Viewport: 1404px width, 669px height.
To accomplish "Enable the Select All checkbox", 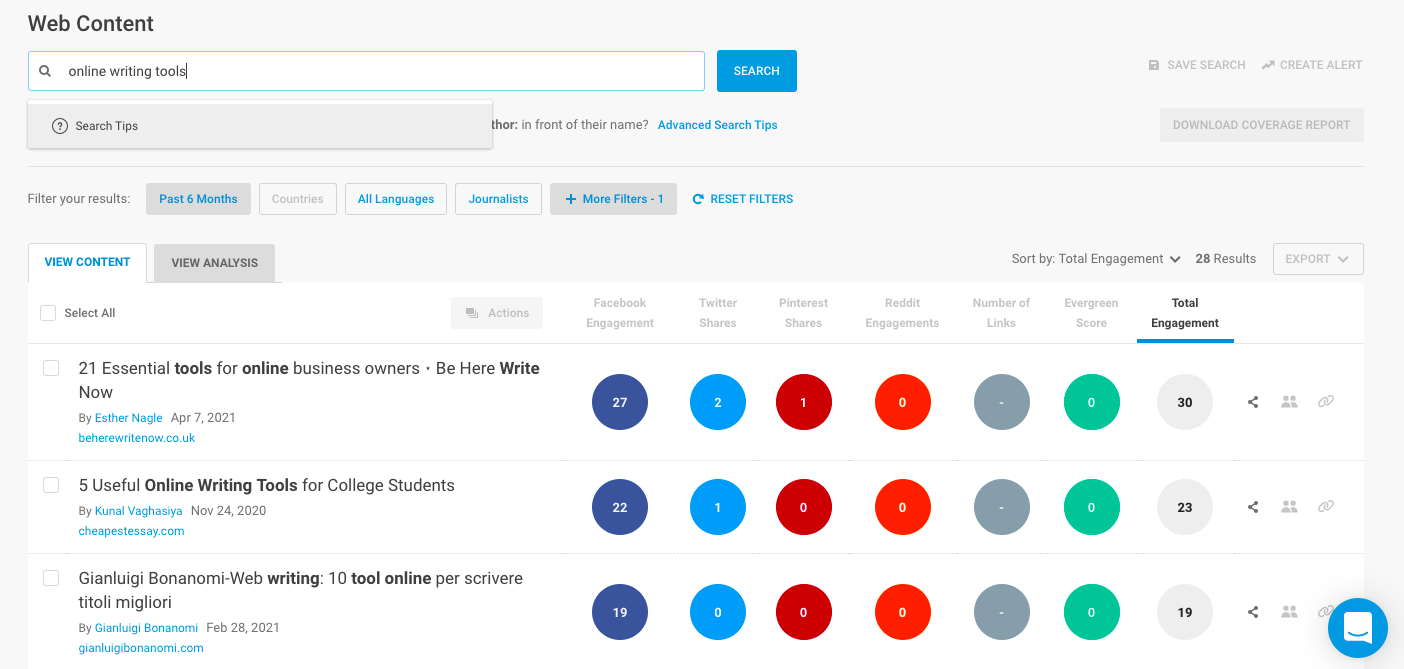I will (x=48, y=312).
